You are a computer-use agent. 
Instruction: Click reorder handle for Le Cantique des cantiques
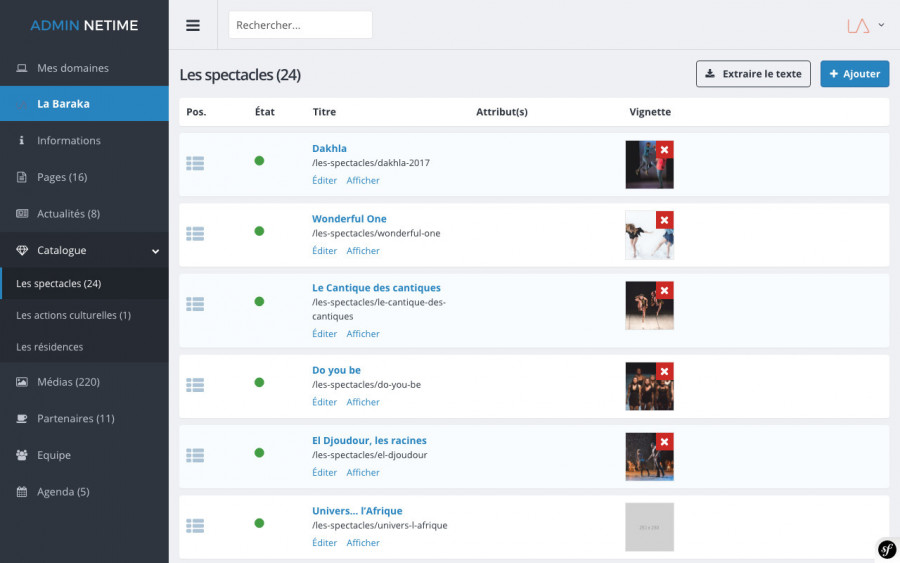click(195, 304)
